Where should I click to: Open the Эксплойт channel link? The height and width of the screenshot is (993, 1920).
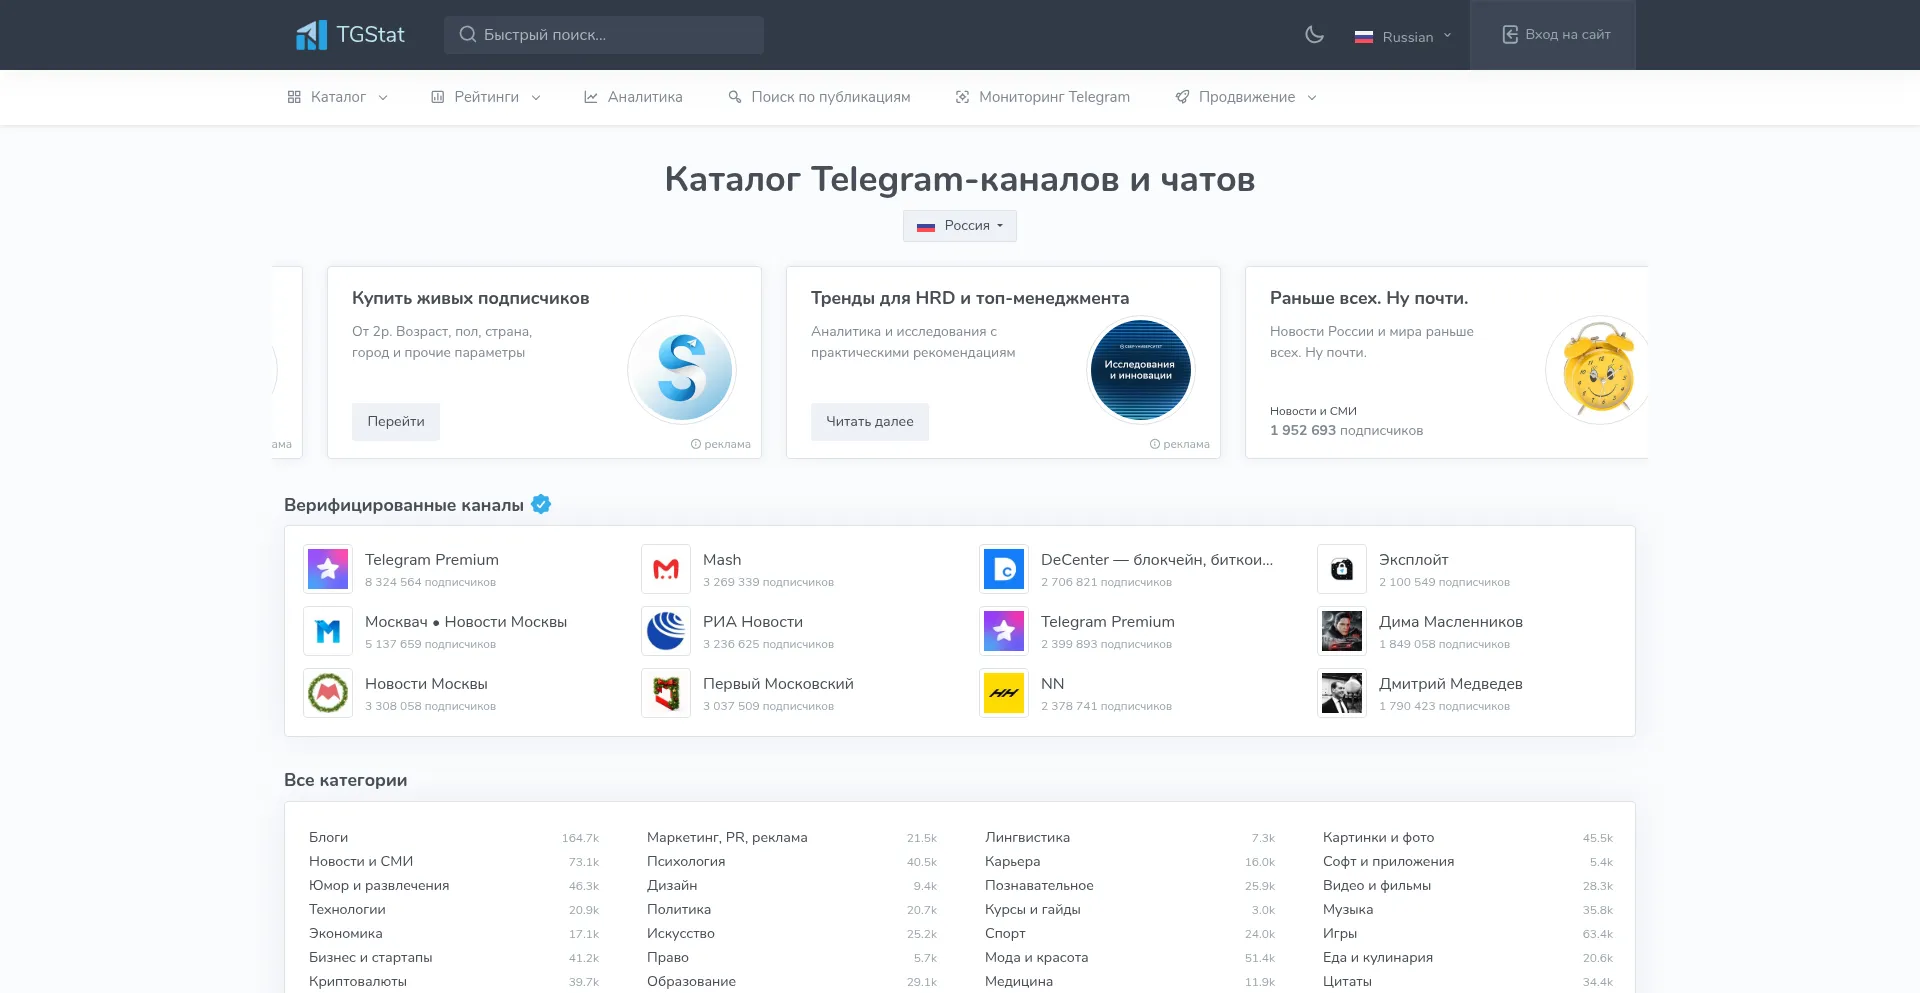[1414, 560]
